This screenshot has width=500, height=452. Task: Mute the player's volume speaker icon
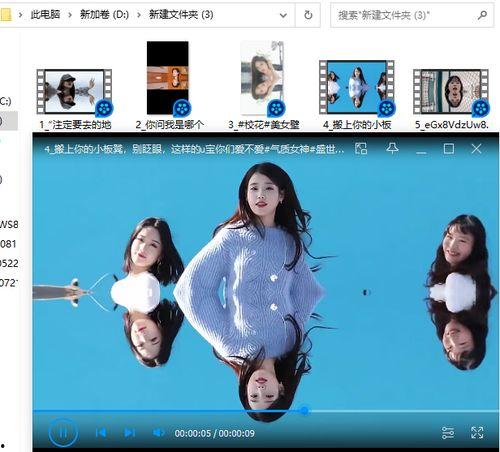tap(158, 433)
